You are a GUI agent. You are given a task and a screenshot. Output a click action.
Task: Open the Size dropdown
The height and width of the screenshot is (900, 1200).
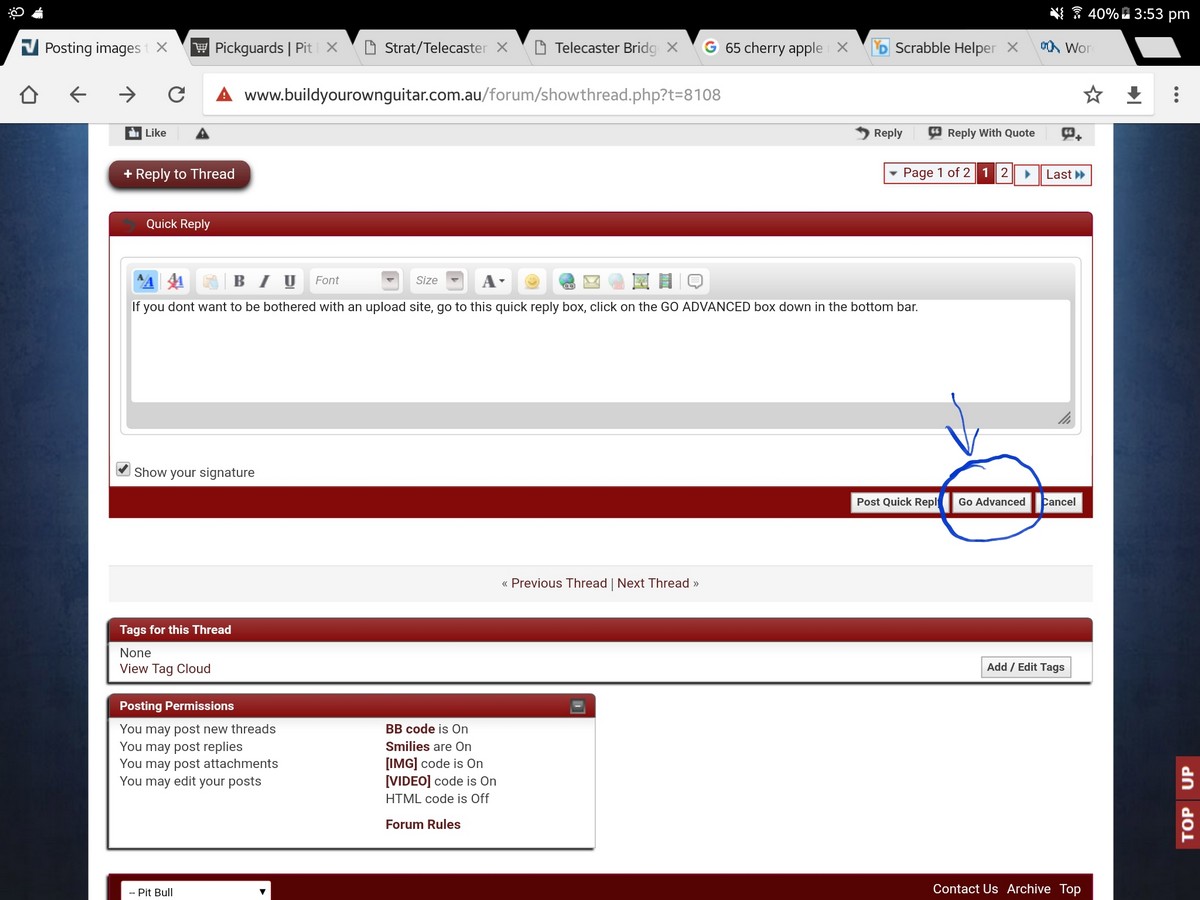[x=440, y=281]
